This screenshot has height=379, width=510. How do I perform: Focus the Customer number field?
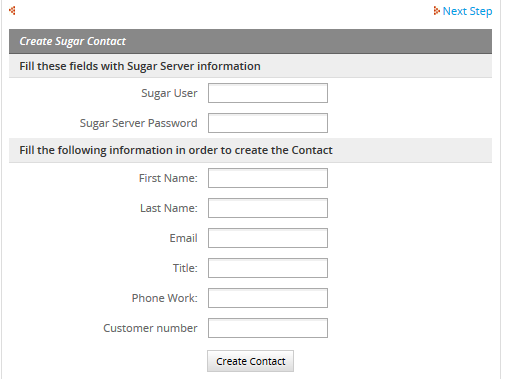tap(268, 328)
